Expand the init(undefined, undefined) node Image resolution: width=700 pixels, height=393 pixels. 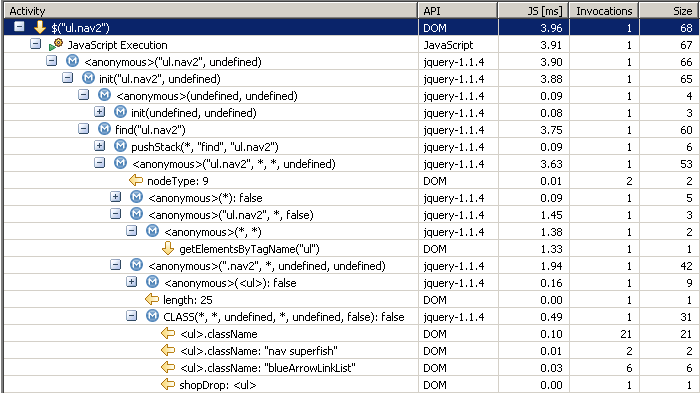(x=100, y=112)
